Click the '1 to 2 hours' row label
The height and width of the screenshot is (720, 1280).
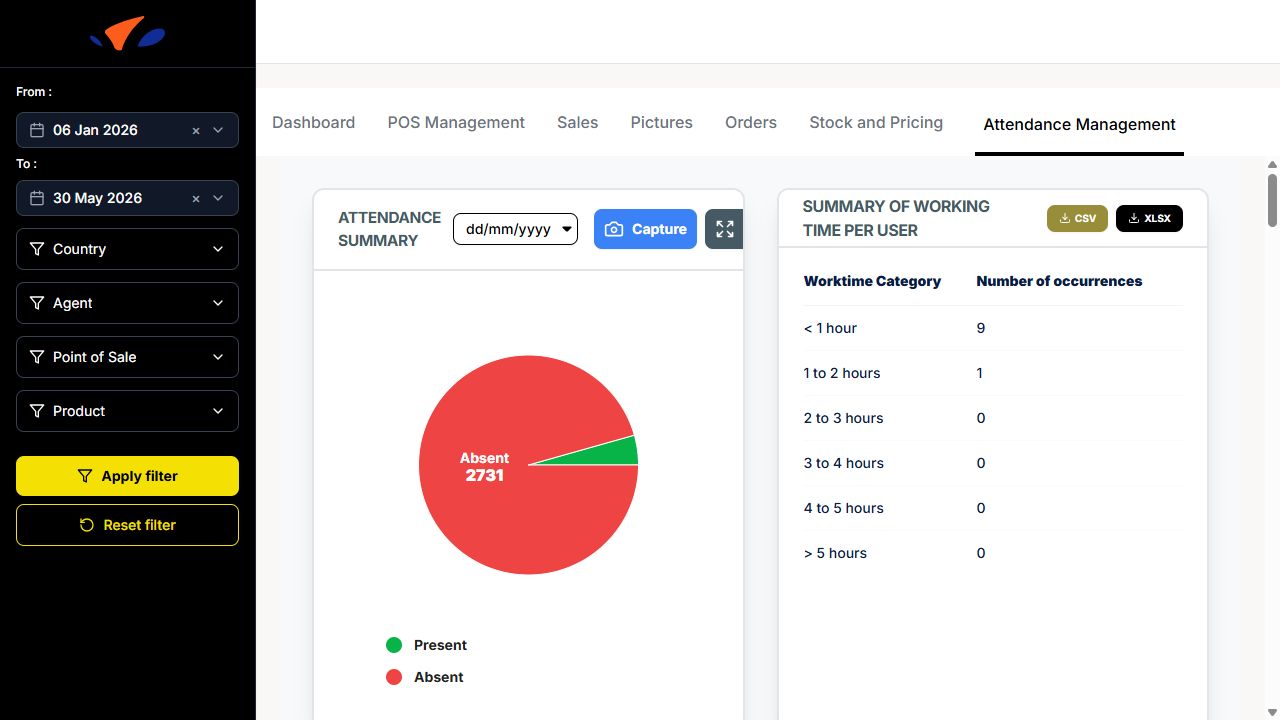842,373
